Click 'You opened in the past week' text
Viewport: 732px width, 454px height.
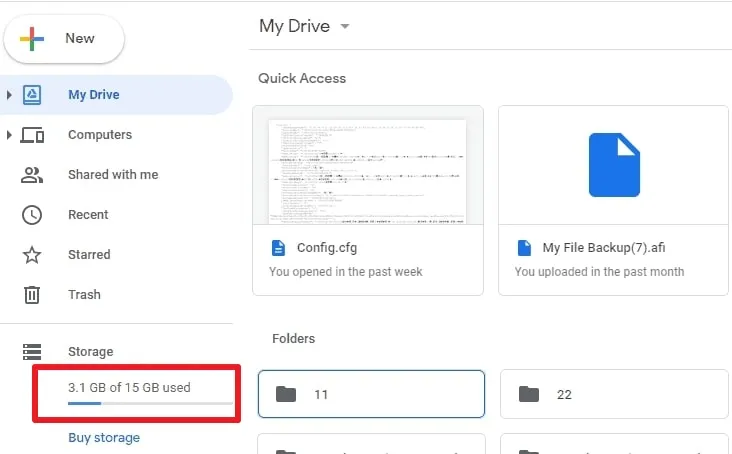coord(345,272)
